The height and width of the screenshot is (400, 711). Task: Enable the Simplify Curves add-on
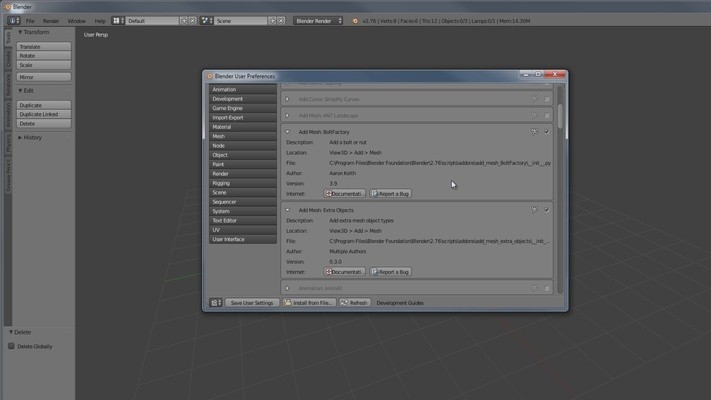[x=547, y=99]
